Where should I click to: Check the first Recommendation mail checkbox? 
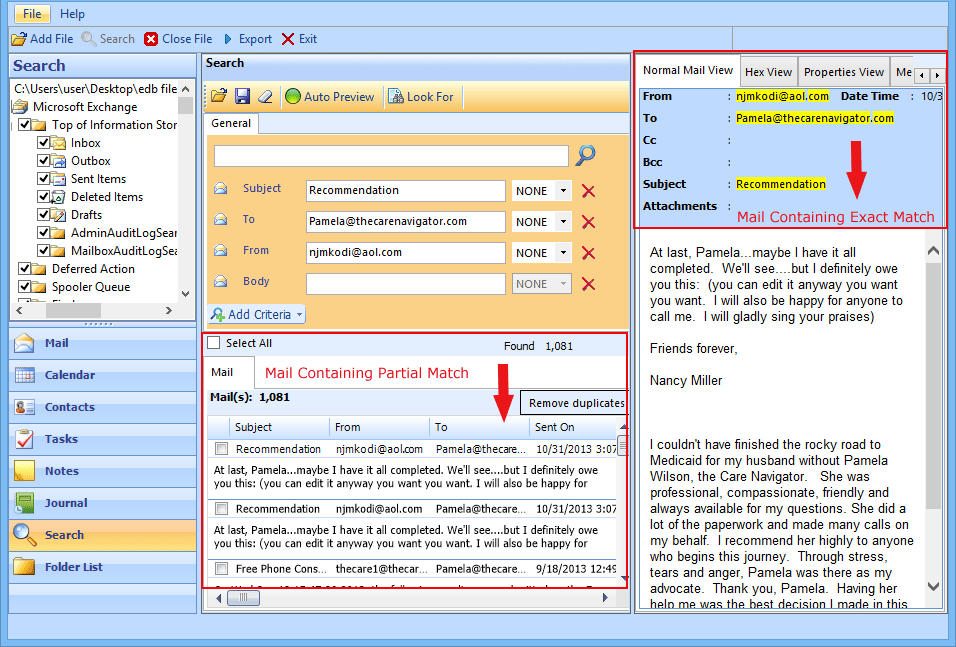tap(222, 449)
